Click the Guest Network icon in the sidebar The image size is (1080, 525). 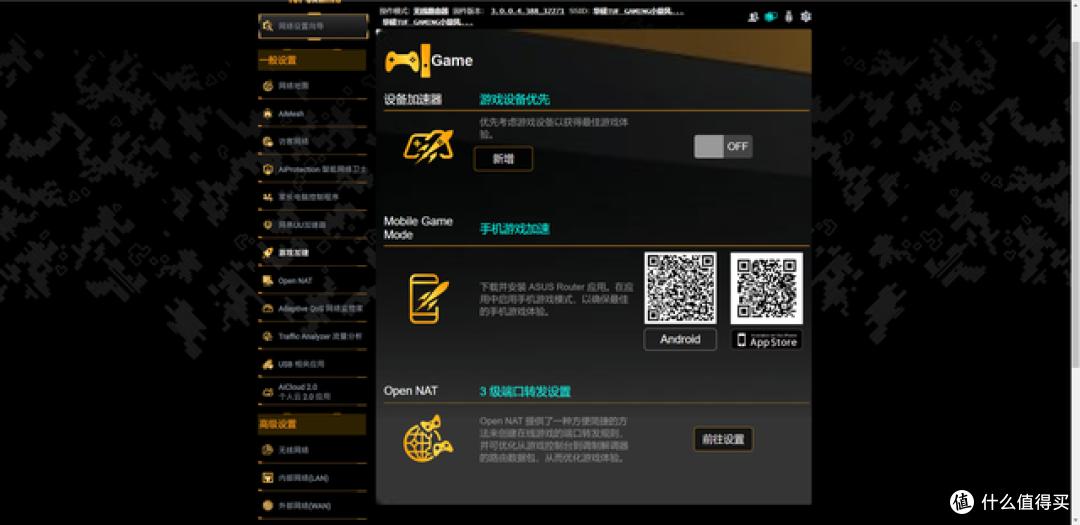(267, 141)
